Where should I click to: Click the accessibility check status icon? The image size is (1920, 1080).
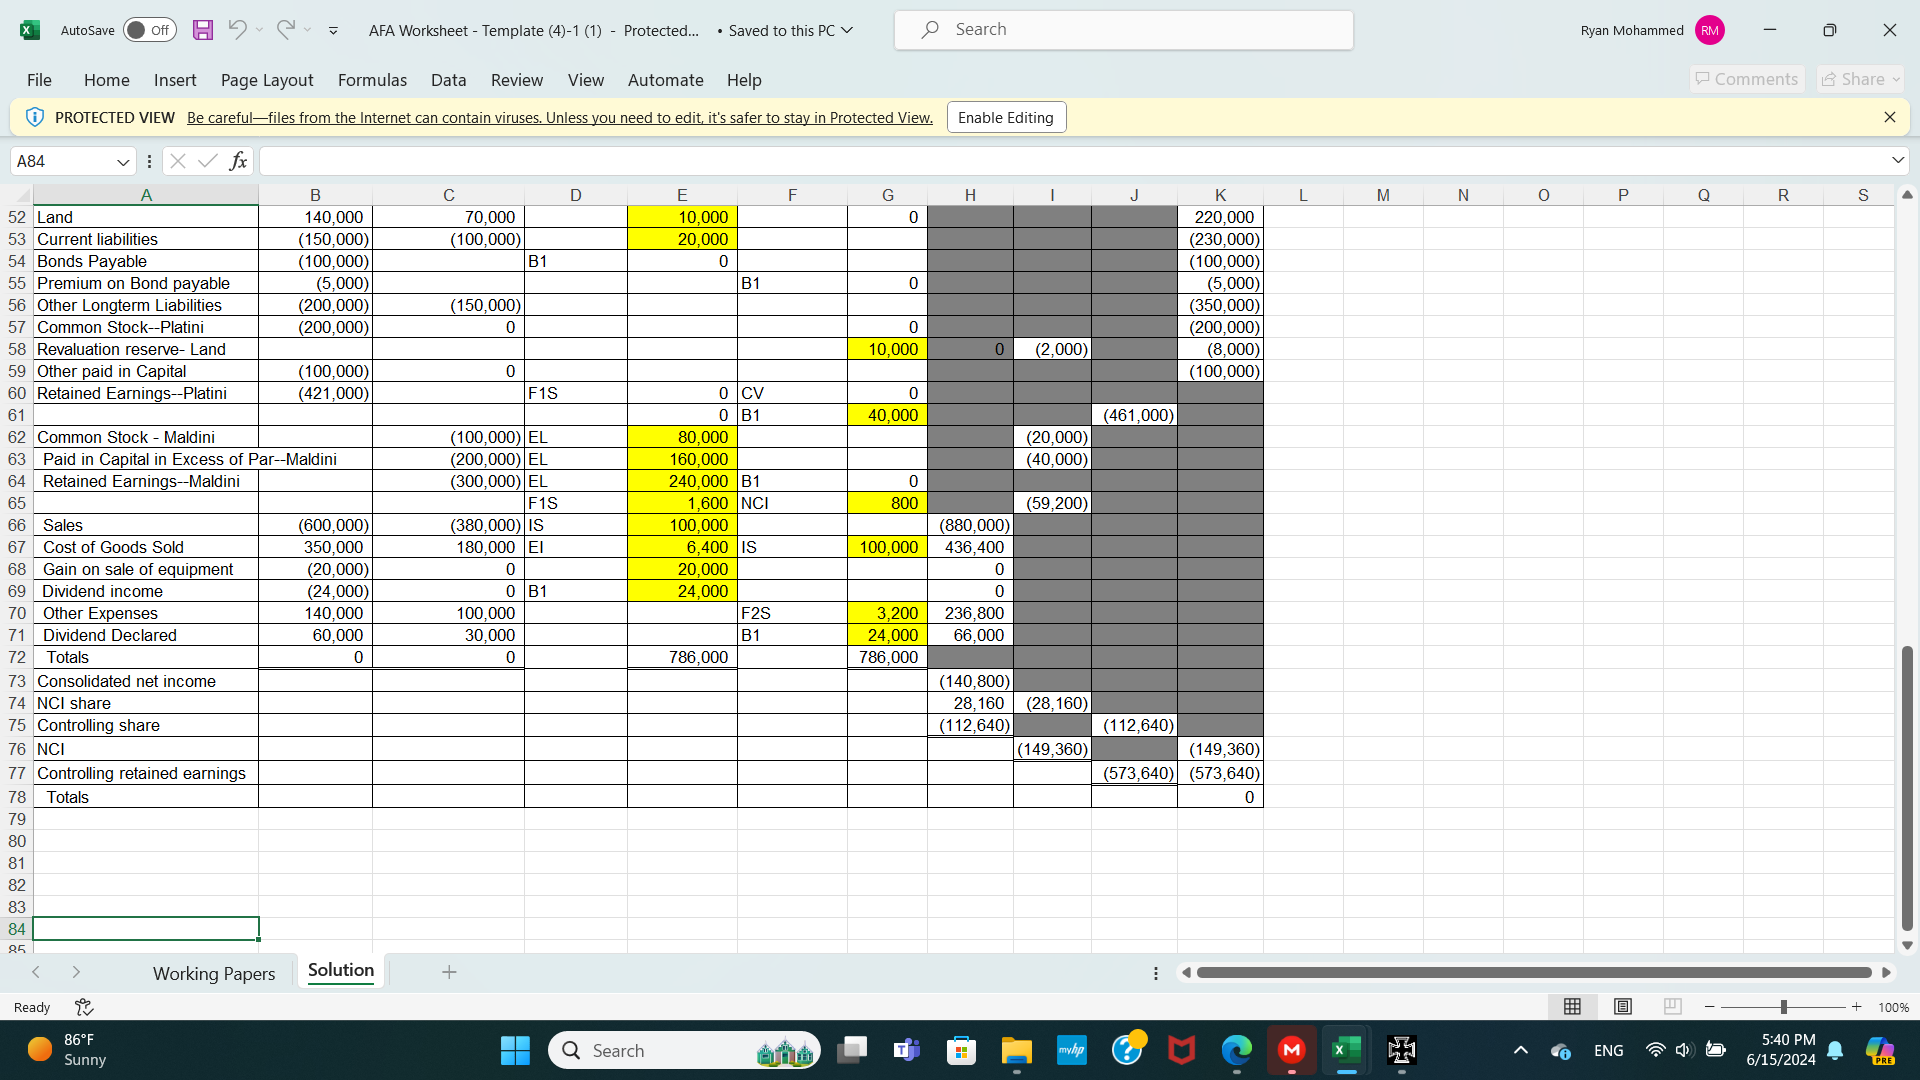point(84,1007)
